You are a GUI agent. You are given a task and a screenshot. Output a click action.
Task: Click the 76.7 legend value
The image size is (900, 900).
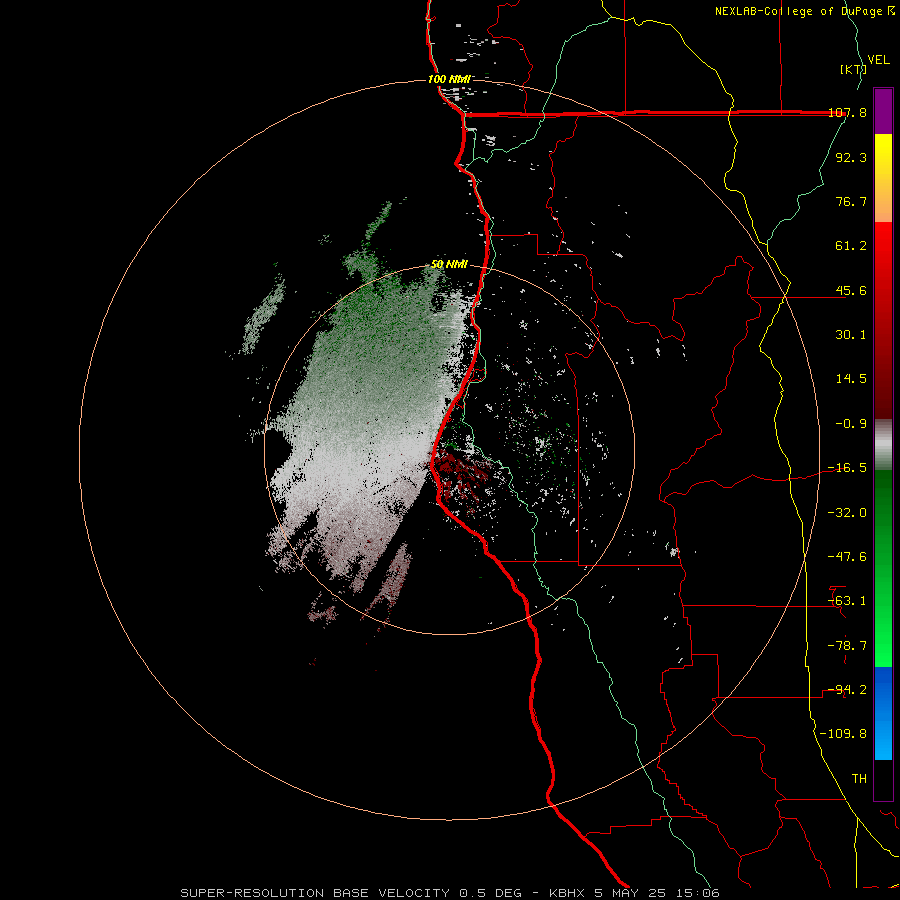[851, 201]
